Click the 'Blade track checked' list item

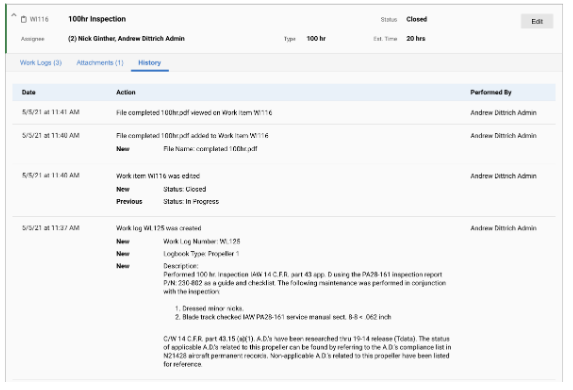(287, 317)
